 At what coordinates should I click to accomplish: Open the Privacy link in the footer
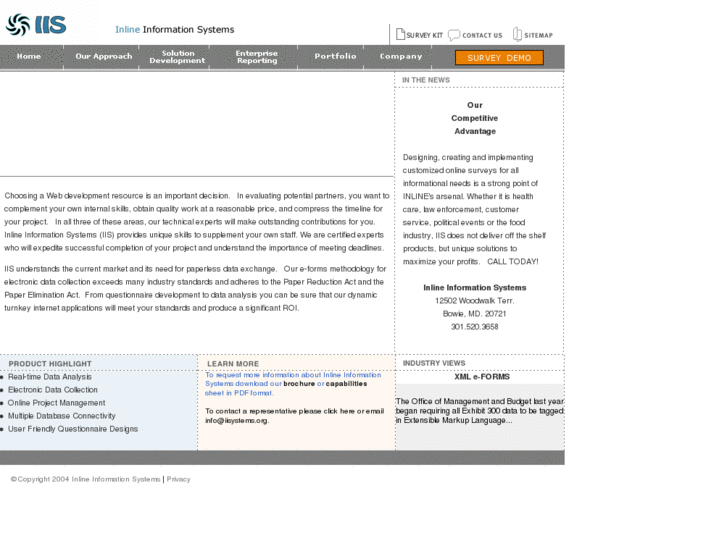179,479
